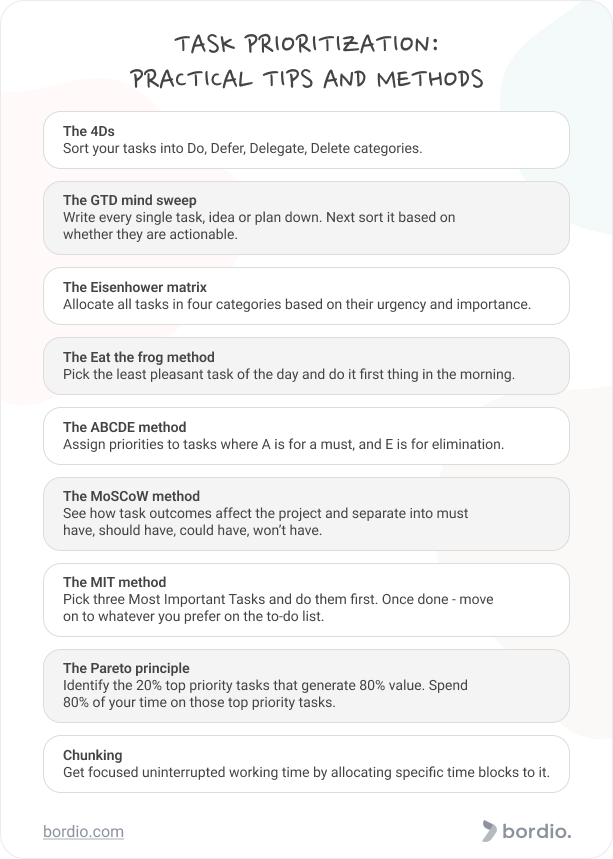Screen dimensions: 613x859
Task: Open The GTD mind sweep card
Action: 306,218
